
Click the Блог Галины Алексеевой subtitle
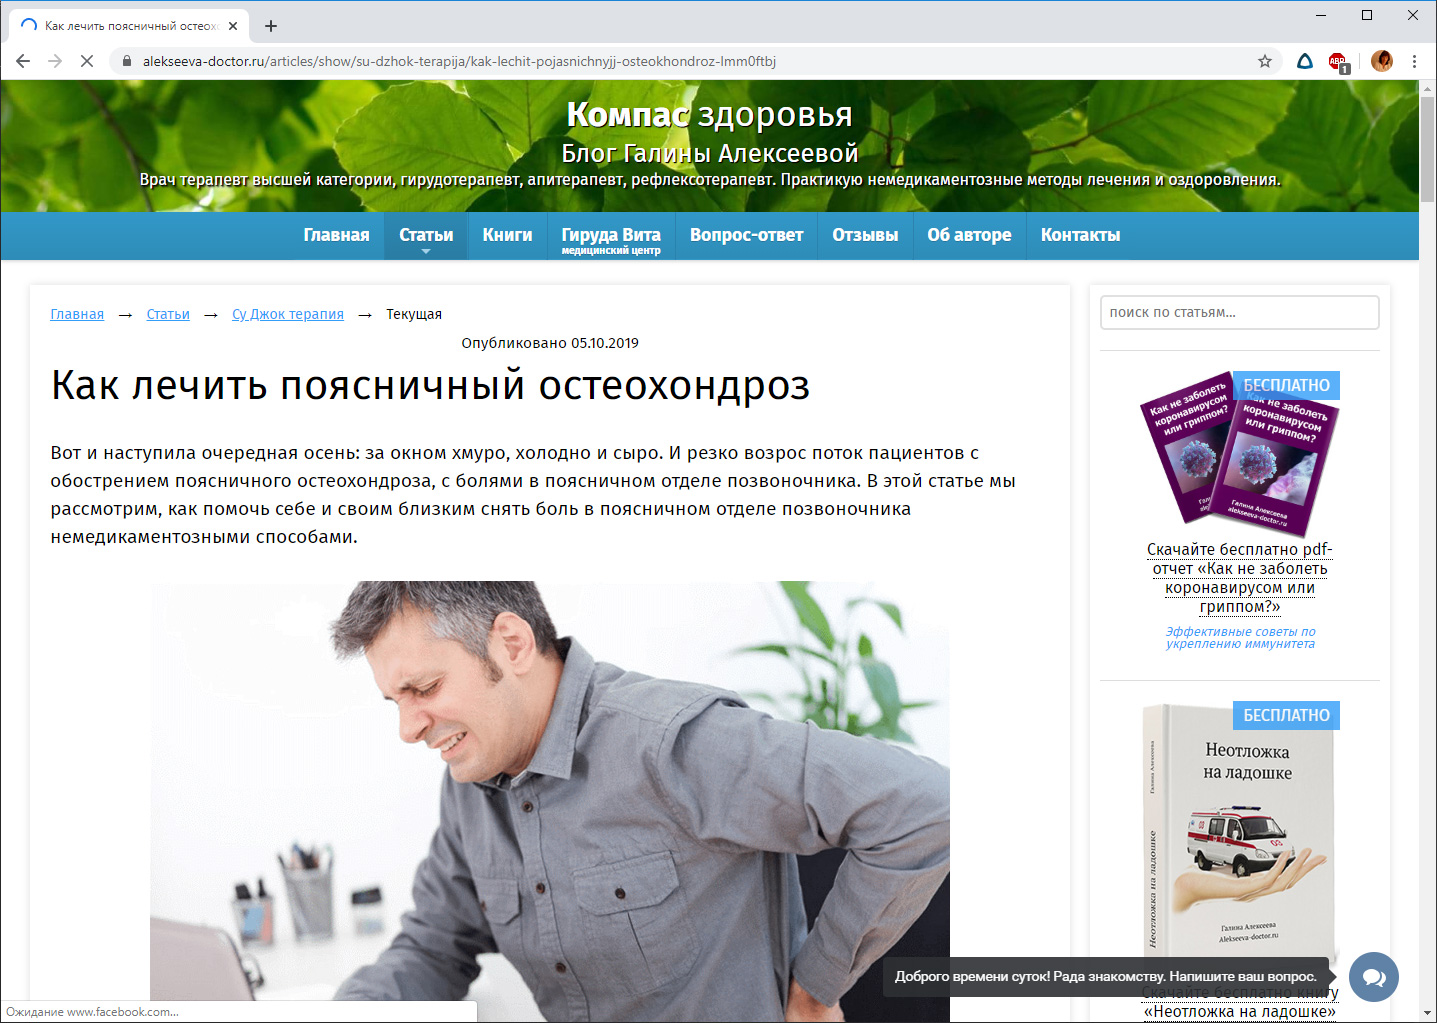(709, 153)
